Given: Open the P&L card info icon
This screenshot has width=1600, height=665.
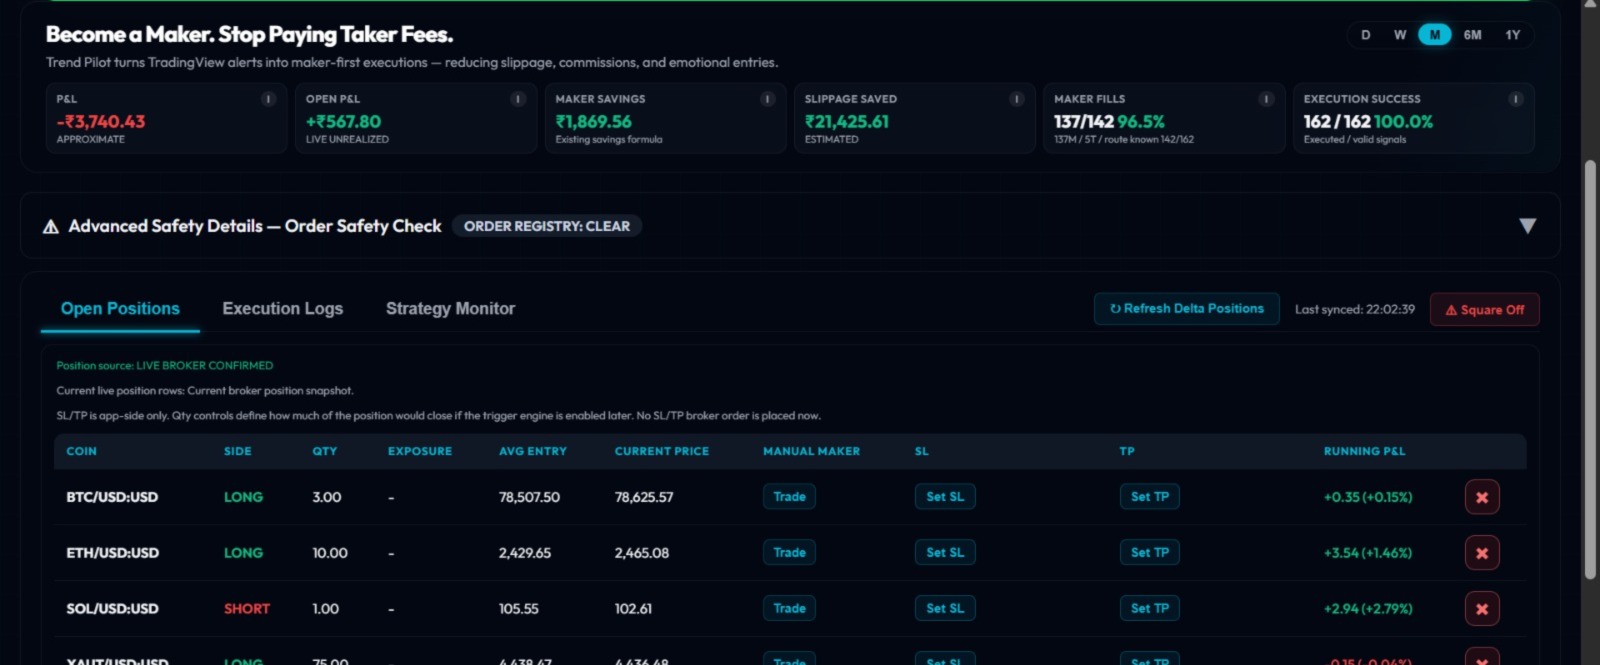Looking at the screenshot, I should click(268, 99).
